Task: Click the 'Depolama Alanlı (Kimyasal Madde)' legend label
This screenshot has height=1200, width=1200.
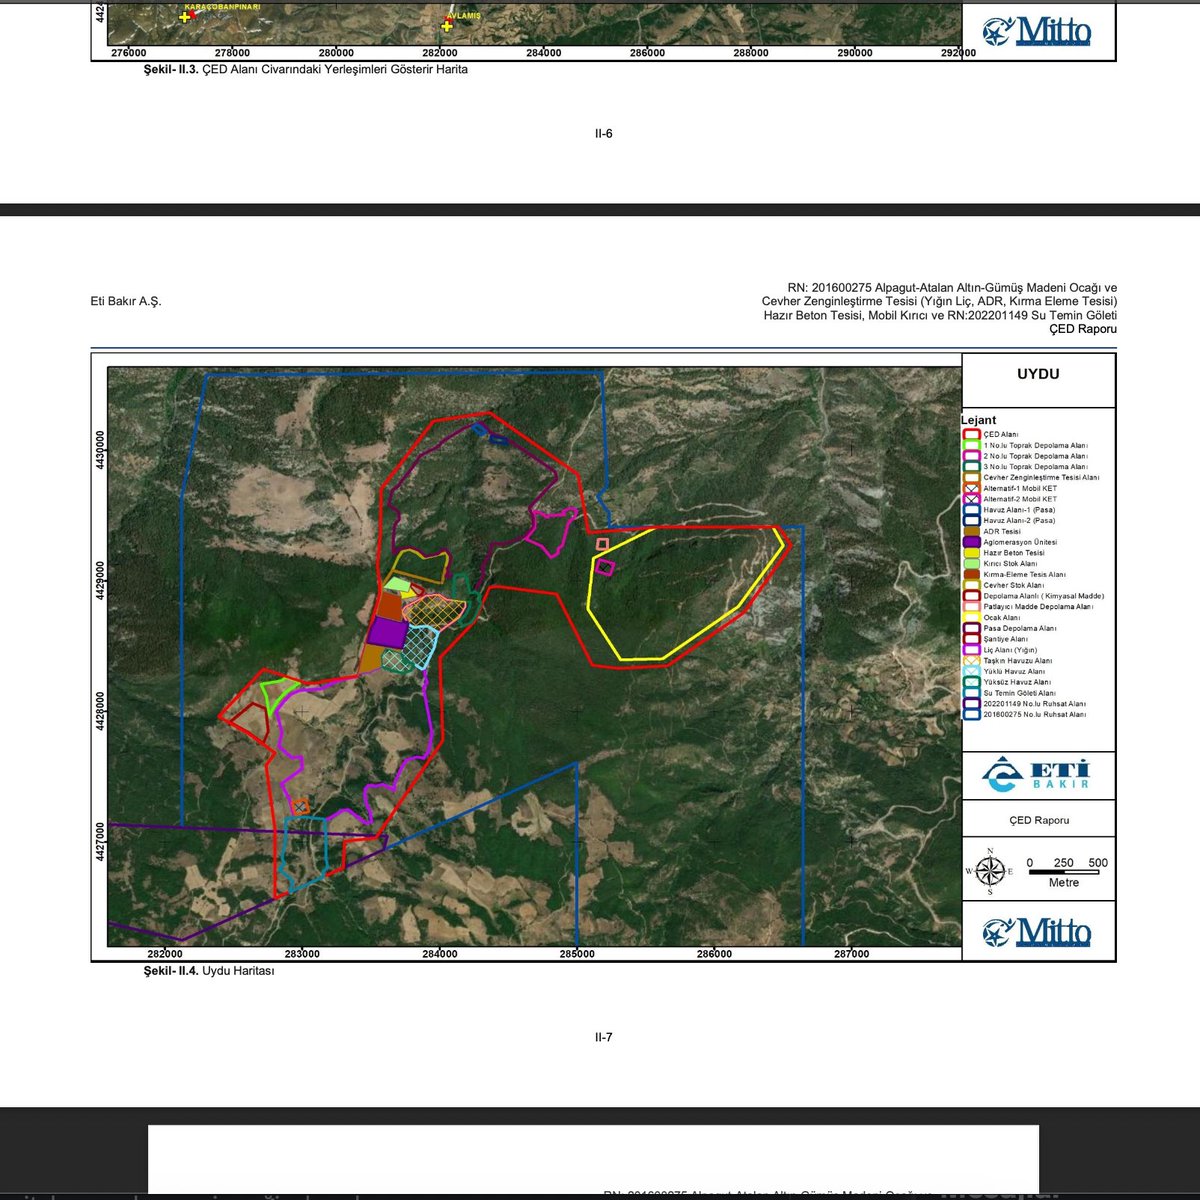Action: [1044, 596]
